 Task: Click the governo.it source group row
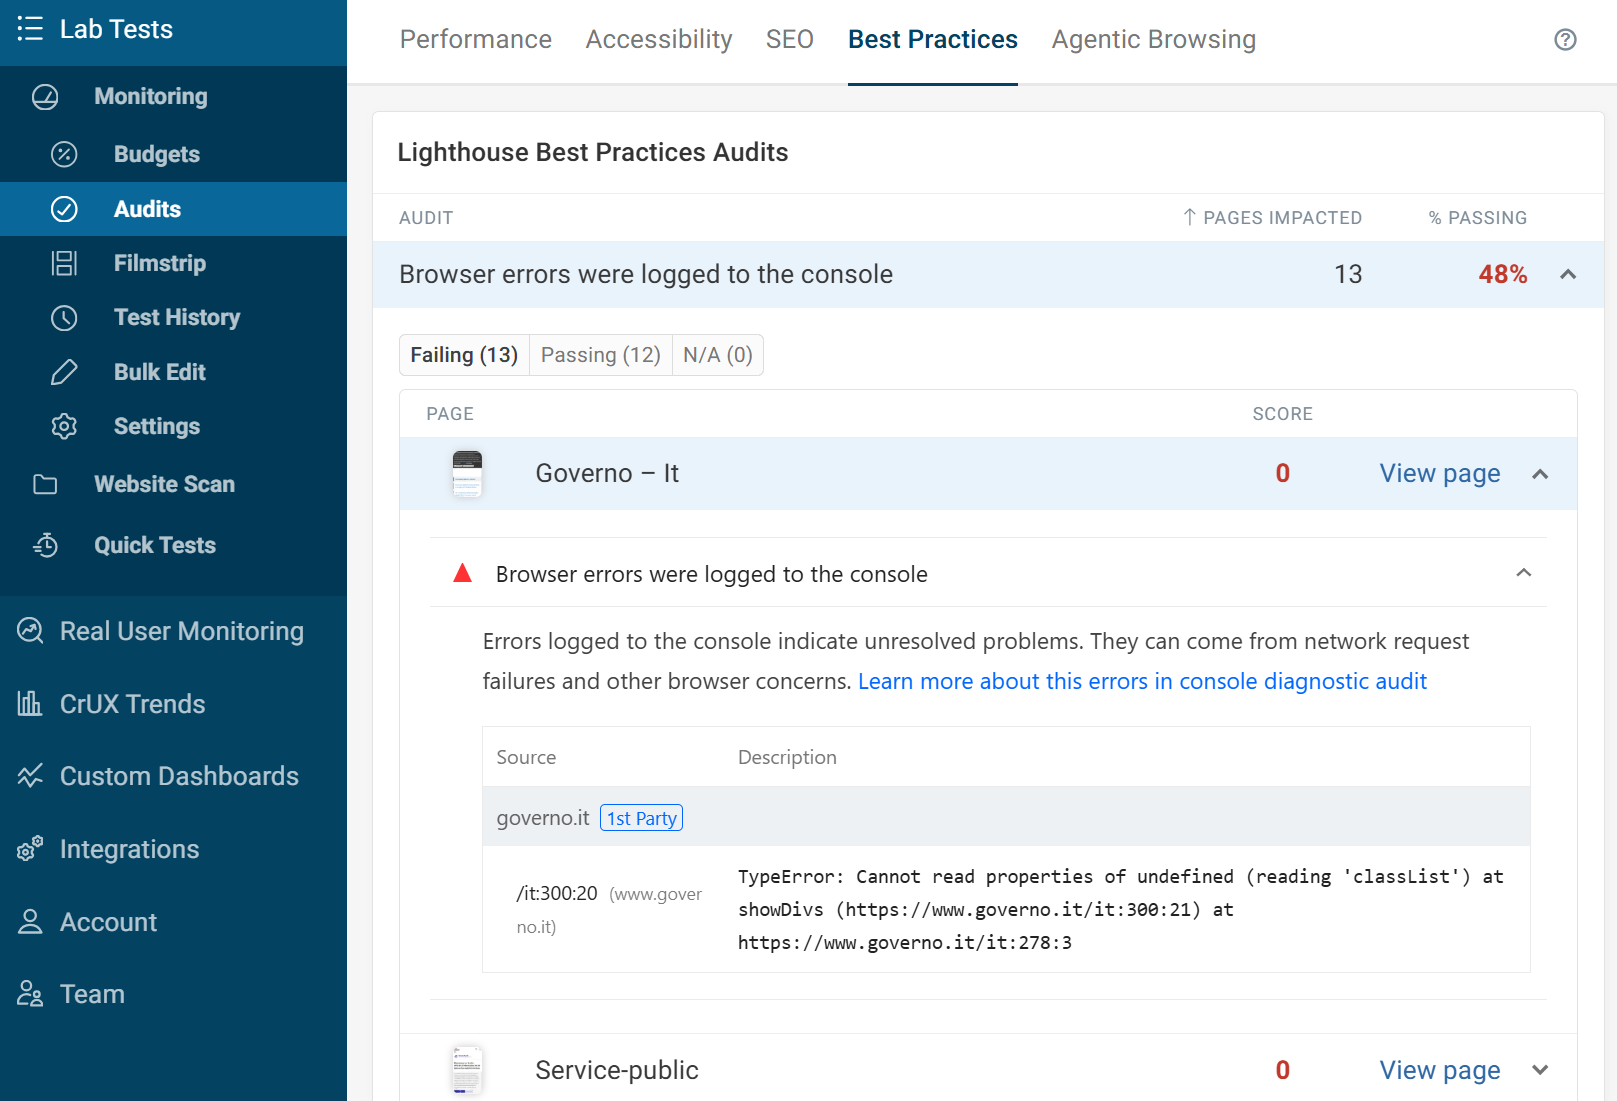click(1006, 817)
